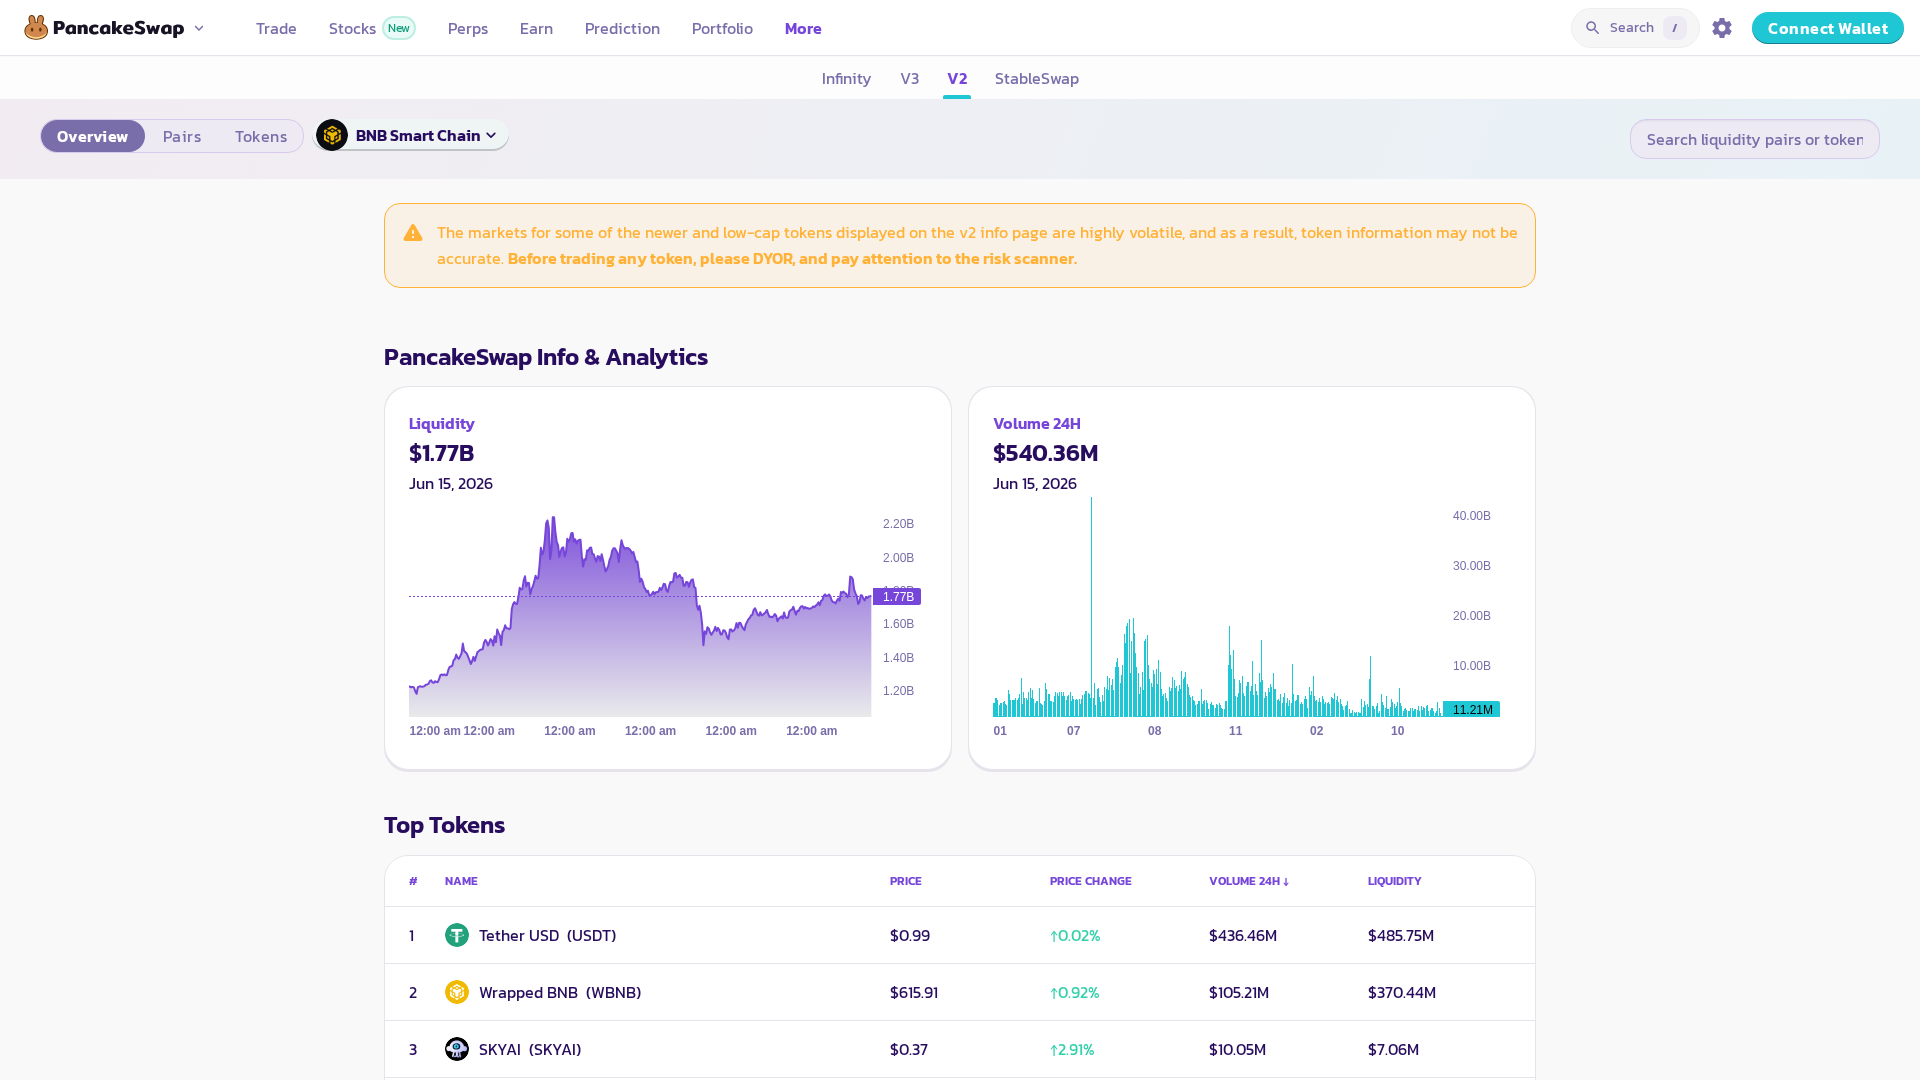1920x1080 pixels.
Task: Switch to the Tokens view
Action: pos(261,136)
